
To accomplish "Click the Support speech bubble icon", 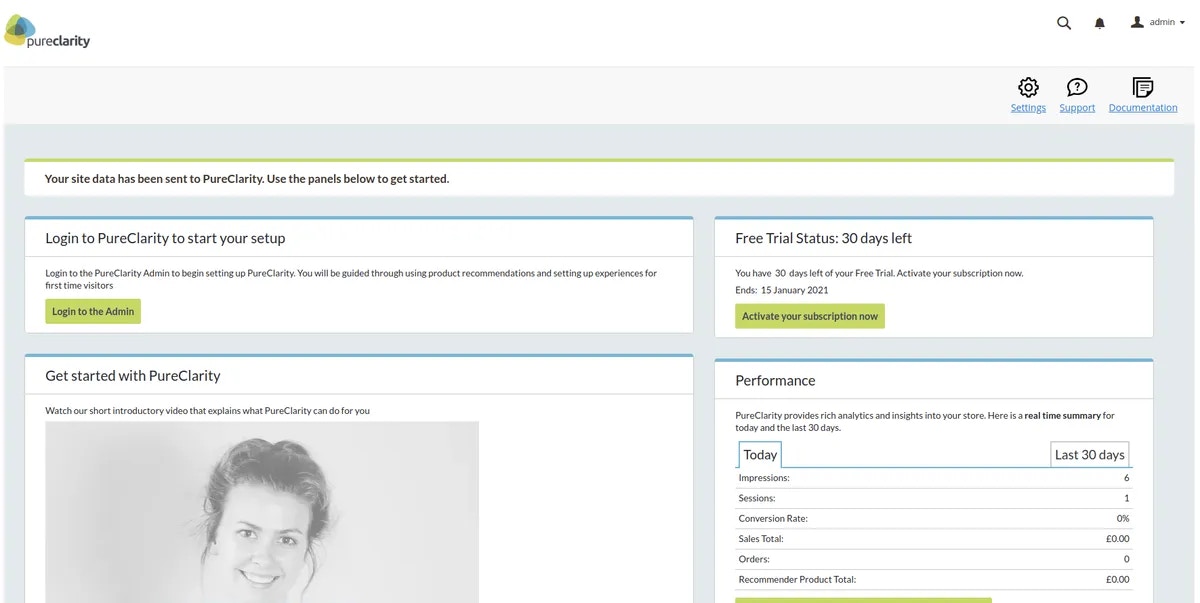I will tap(1077, 87).
